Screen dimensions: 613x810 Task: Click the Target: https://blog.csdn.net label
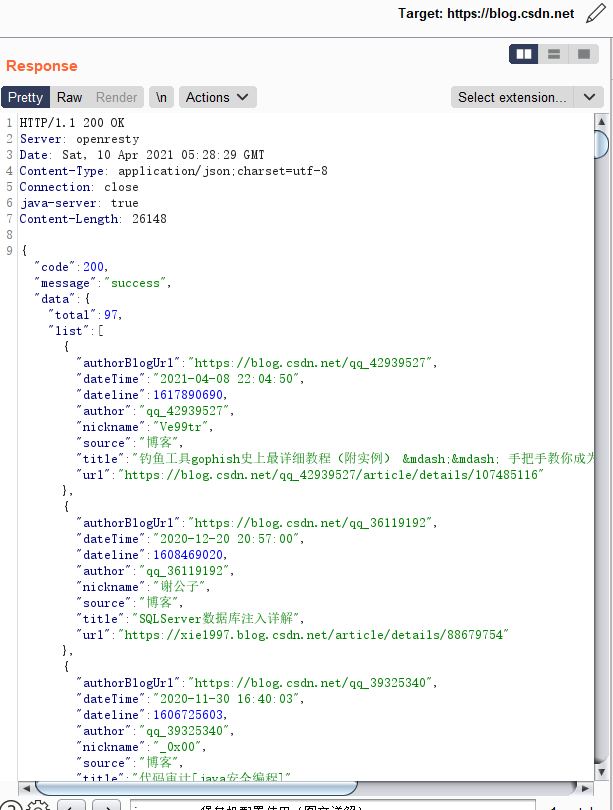[x=486, y=13]
